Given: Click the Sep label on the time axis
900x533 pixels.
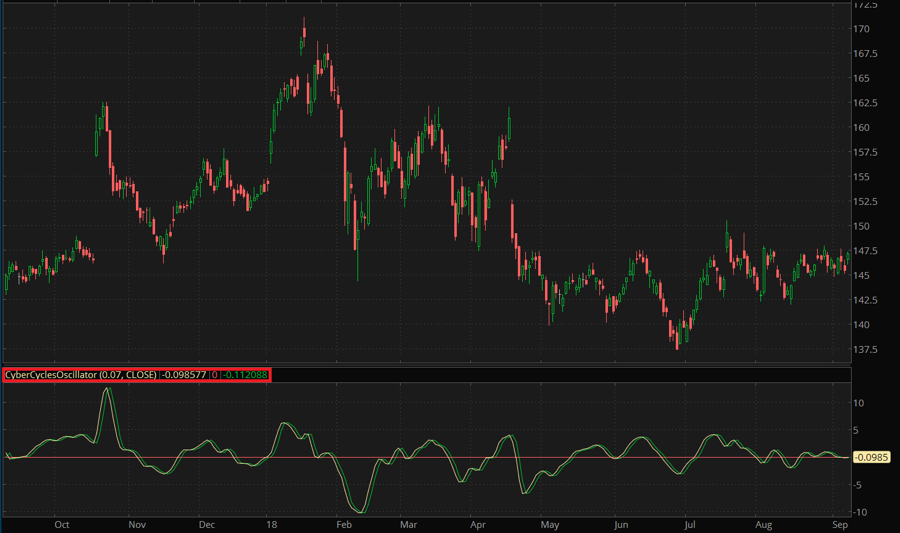Looking at the screenshot, I should click(x=840, y=523).
